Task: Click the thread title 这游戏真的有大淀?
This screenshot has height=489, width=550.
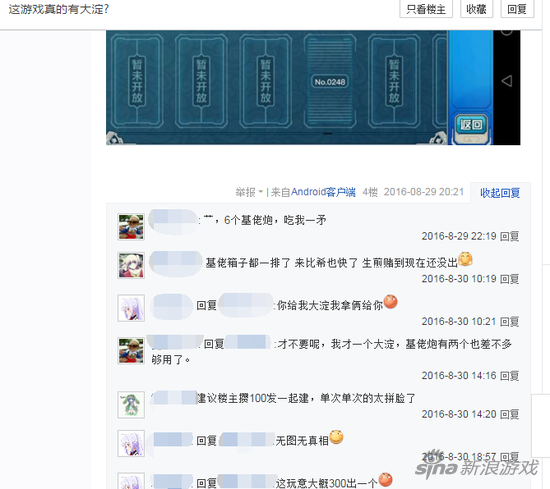Action: (59, 9)
